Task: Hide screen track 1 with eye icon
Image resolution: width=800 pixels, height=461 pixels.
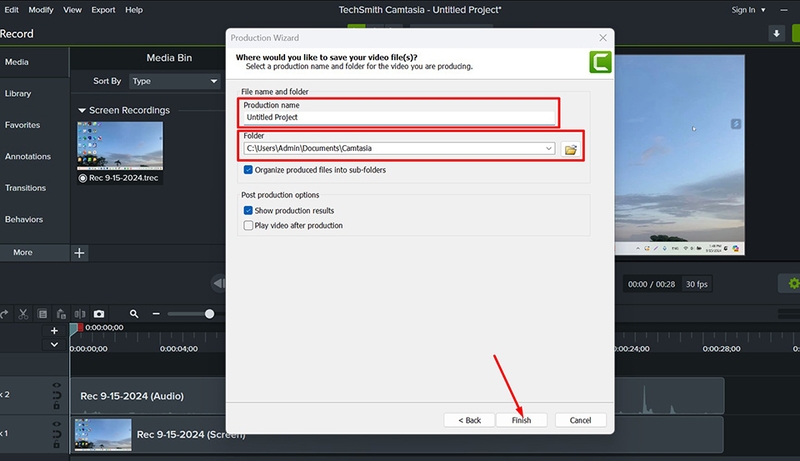Action: (x=56, y=424)
